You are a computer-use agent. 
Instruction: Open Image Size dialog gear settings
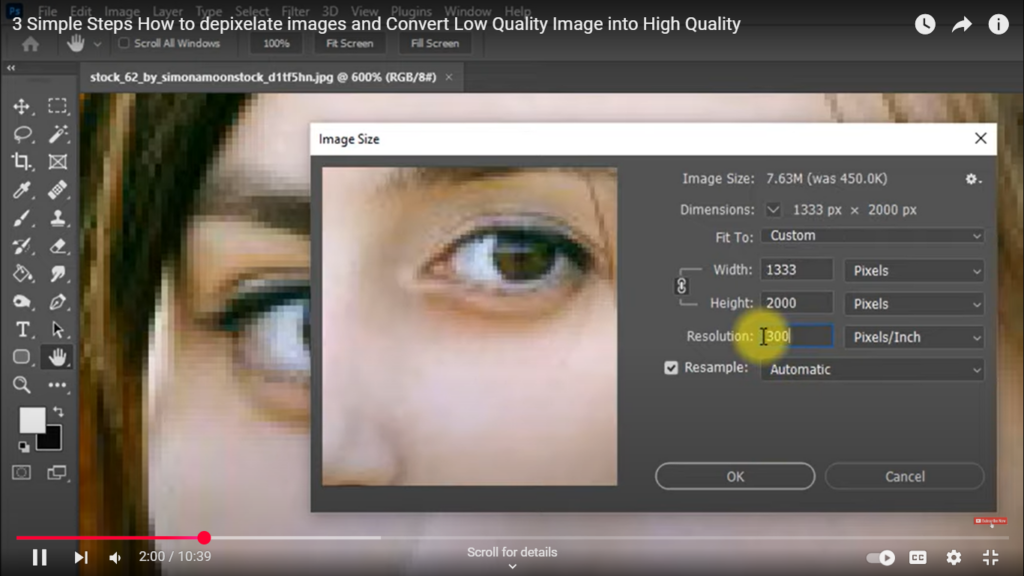[x=972, y=179]
